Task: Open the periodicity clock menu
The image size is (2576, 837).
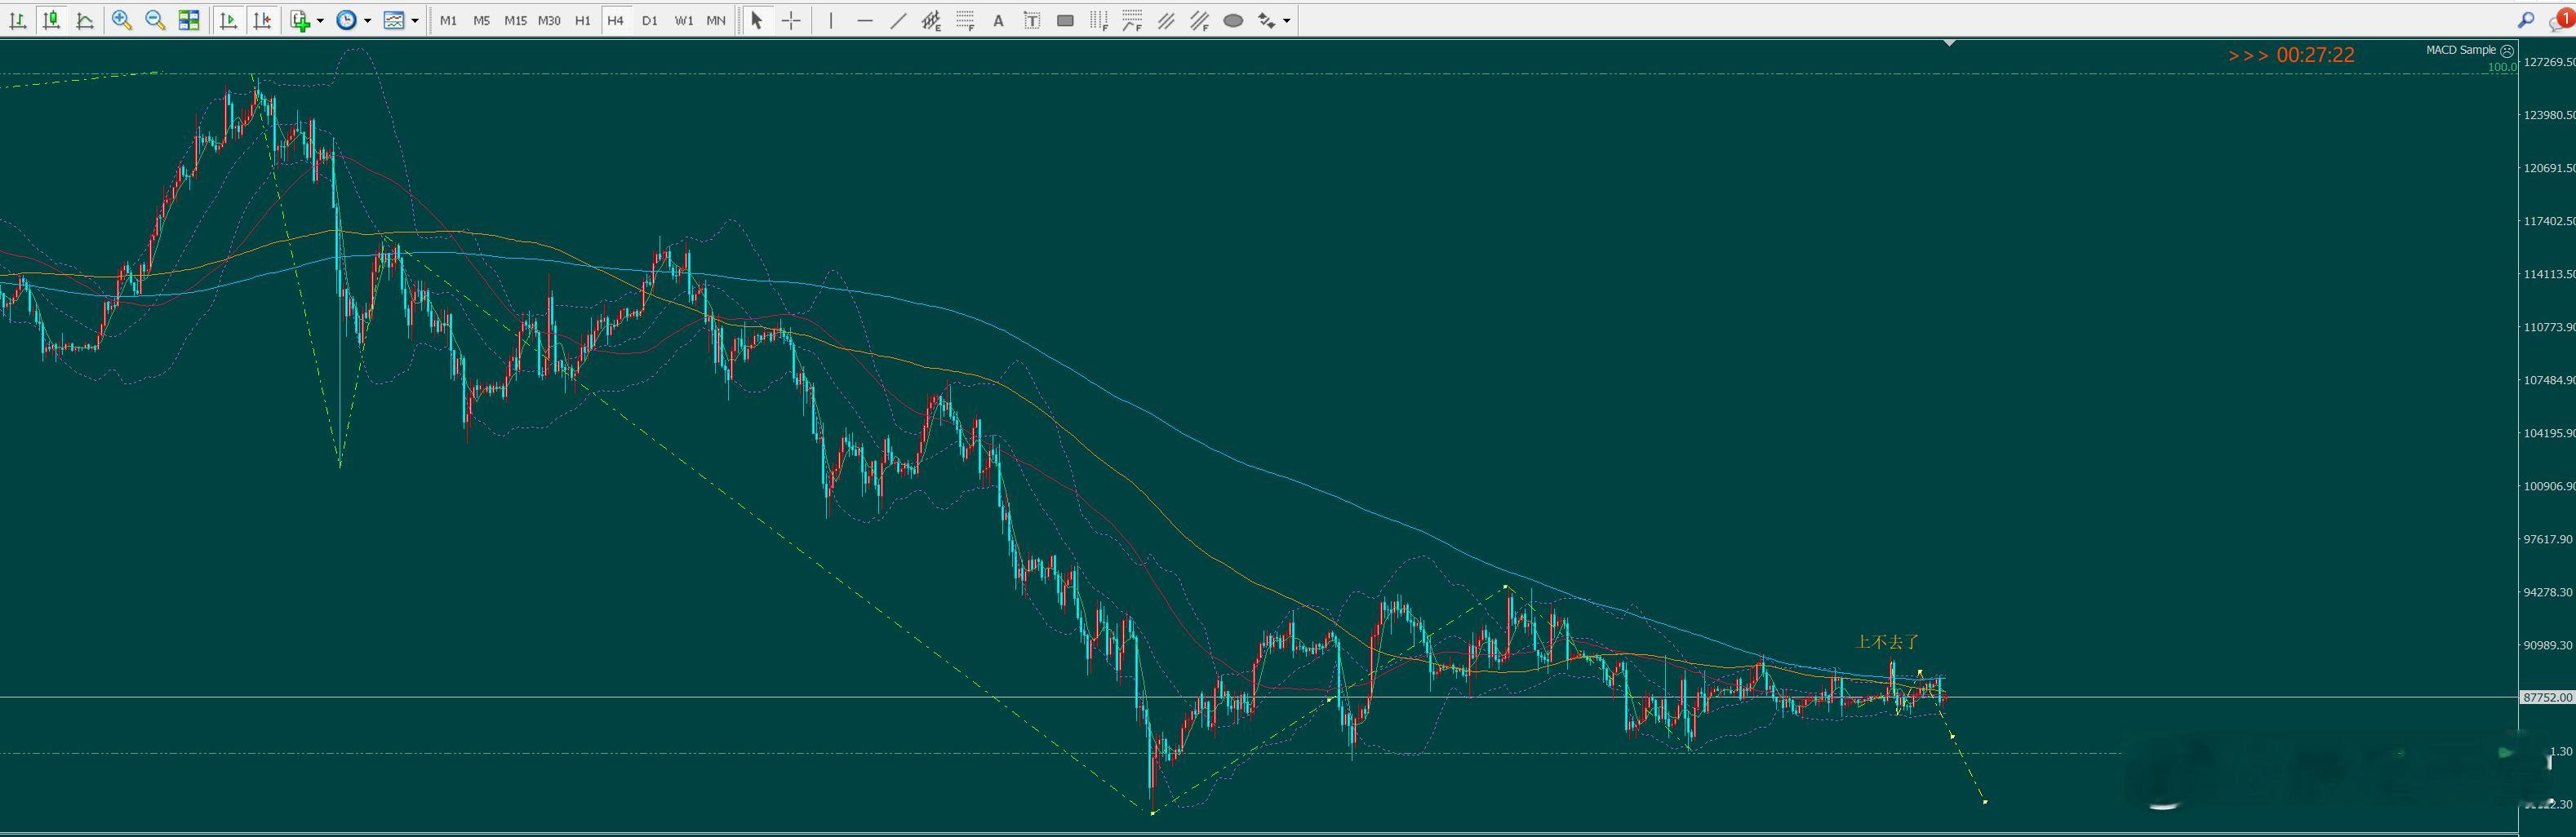Action: tap(346, 20)
